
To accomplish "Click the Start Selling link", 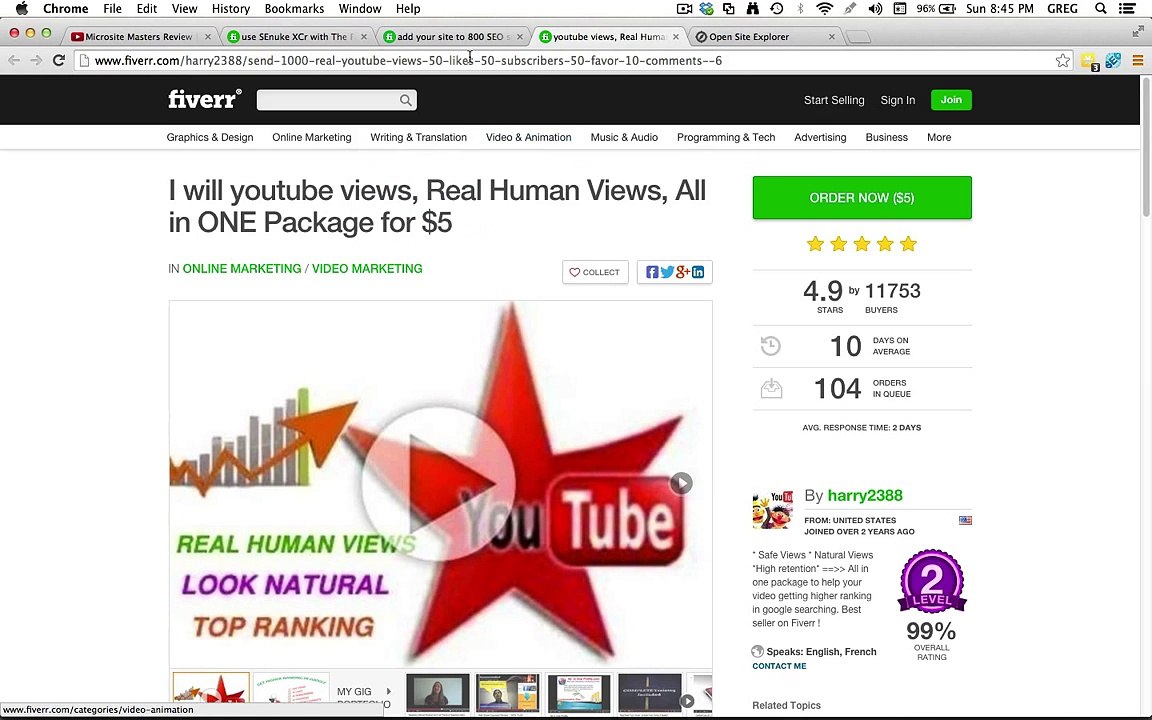I will click(x=834, y=100).
